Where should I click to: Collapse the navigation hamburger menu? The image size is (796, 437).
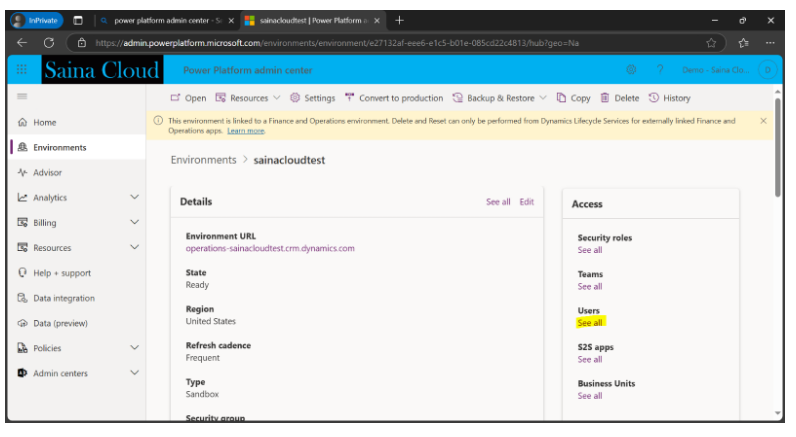click(x=22, y=96)
